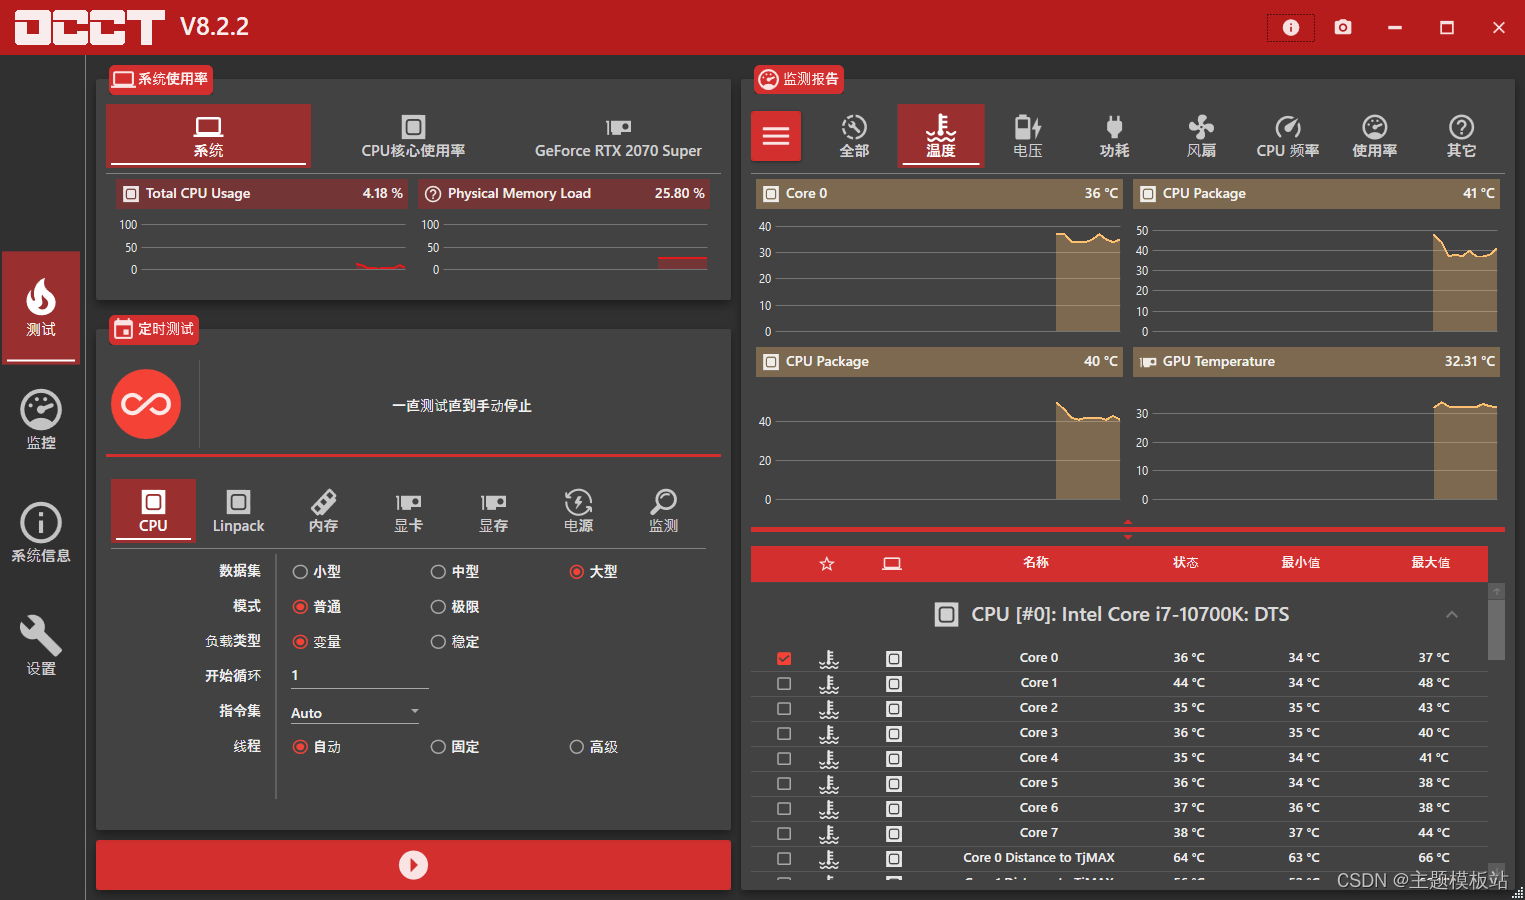Screen dimensions: 1525x900
Task: Click the infinite loop test schedule icon
Action: point(146,404)
